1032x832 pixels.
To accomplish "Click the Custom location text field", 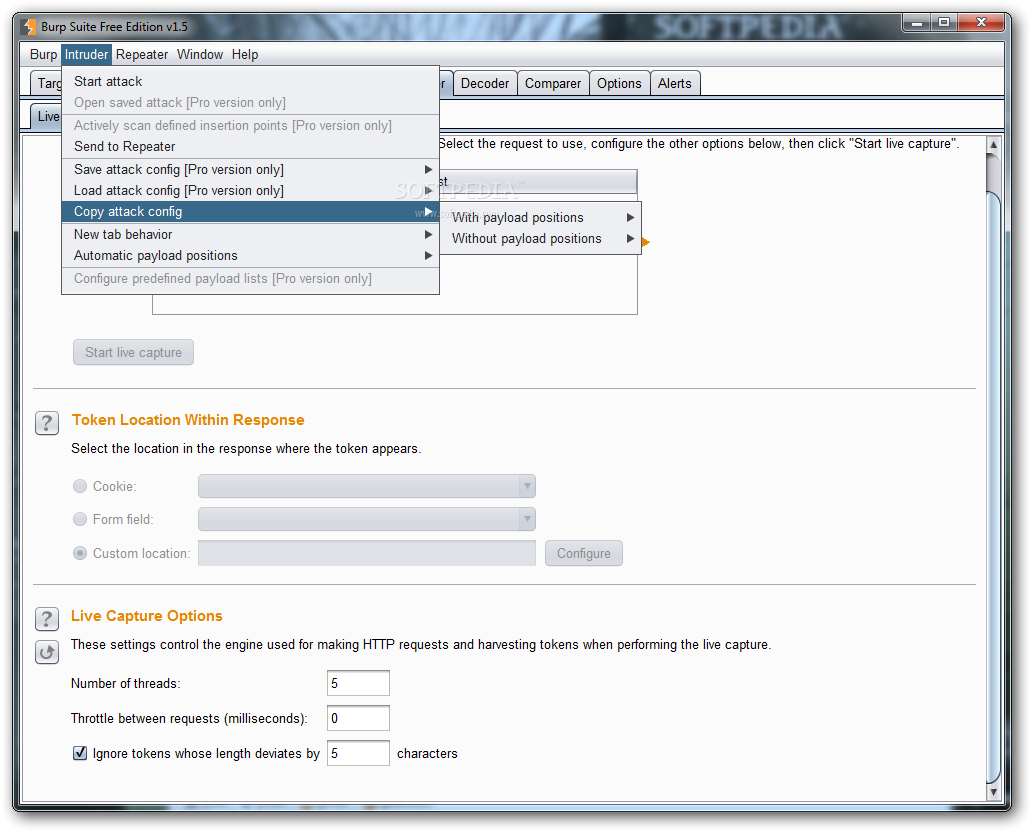I will point(367,553).
